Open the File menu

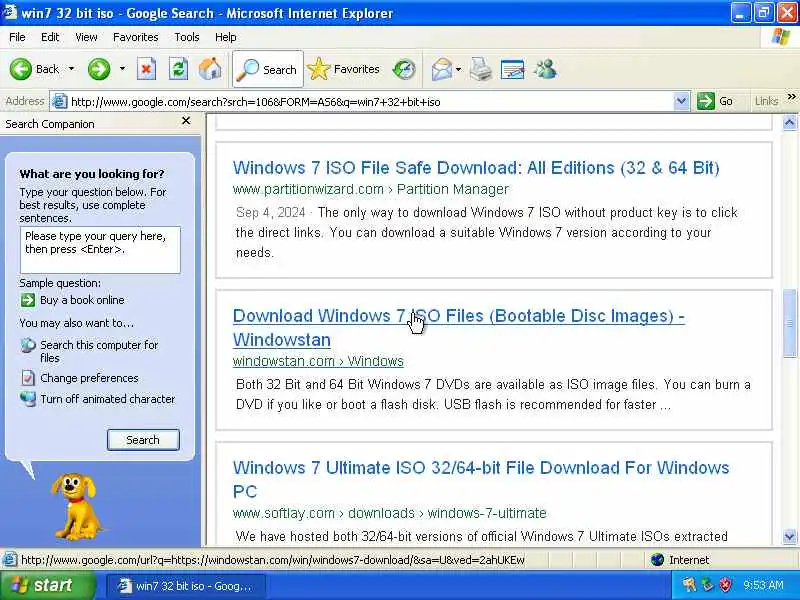(17, 37)
